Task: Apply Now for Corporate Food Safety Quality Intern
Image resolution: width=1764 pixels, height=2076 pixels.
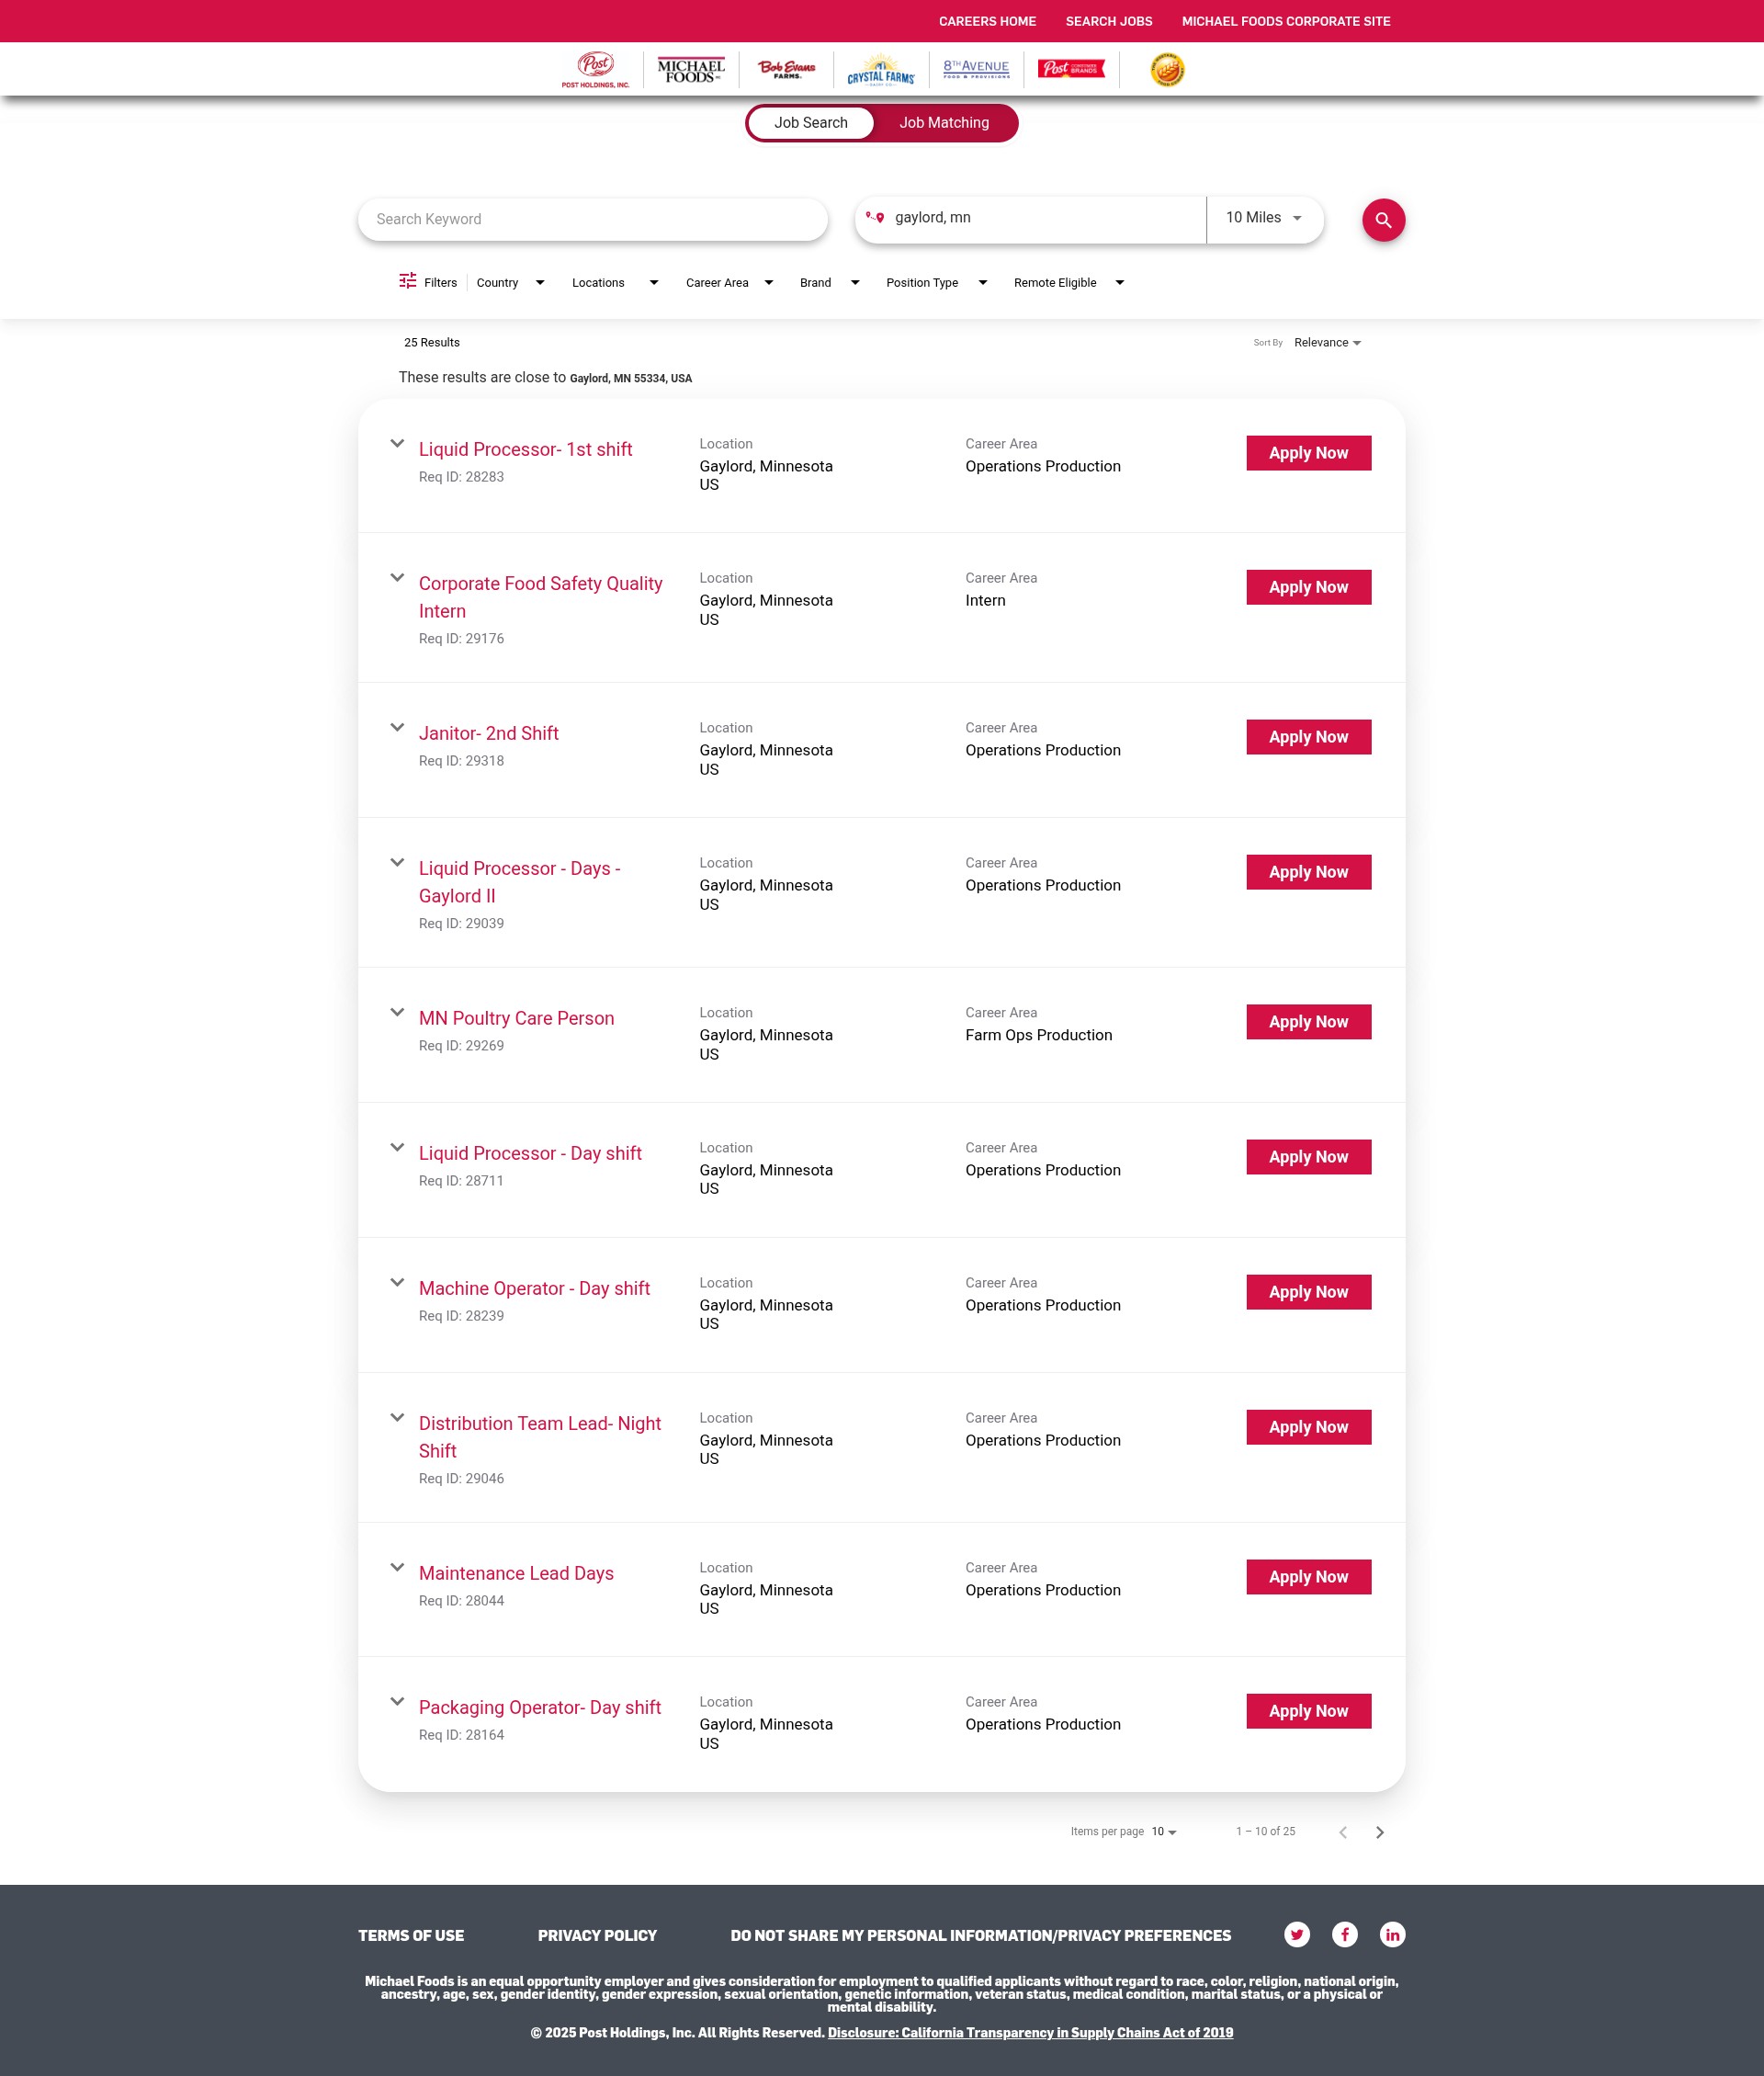Action: [1308, 587]
